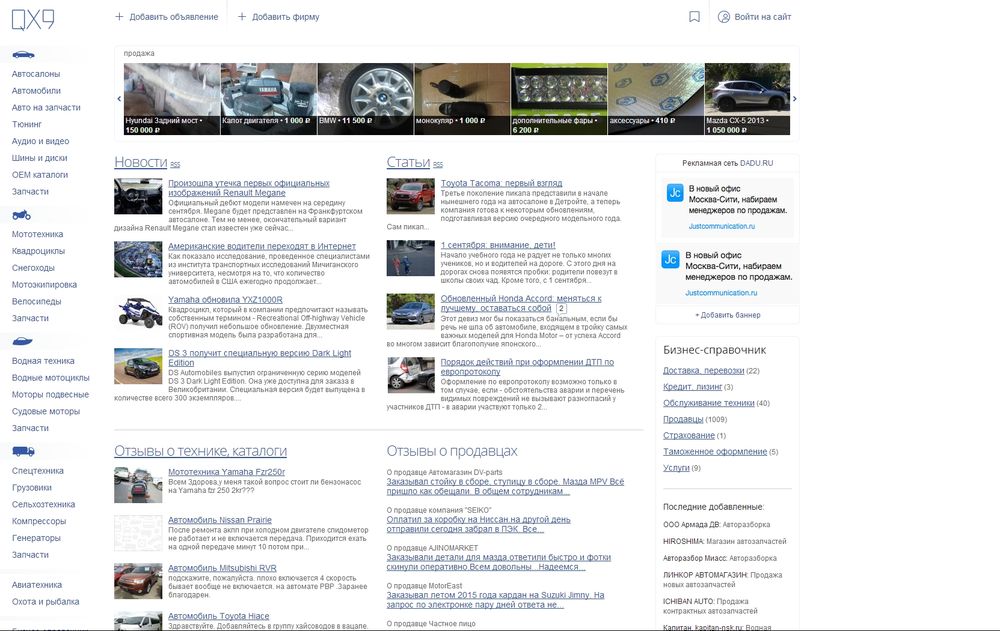Click the truck category icon in sidebar
Viewport: 1000px width, 631px height.
pyautogui.click(x=24, y=452)
